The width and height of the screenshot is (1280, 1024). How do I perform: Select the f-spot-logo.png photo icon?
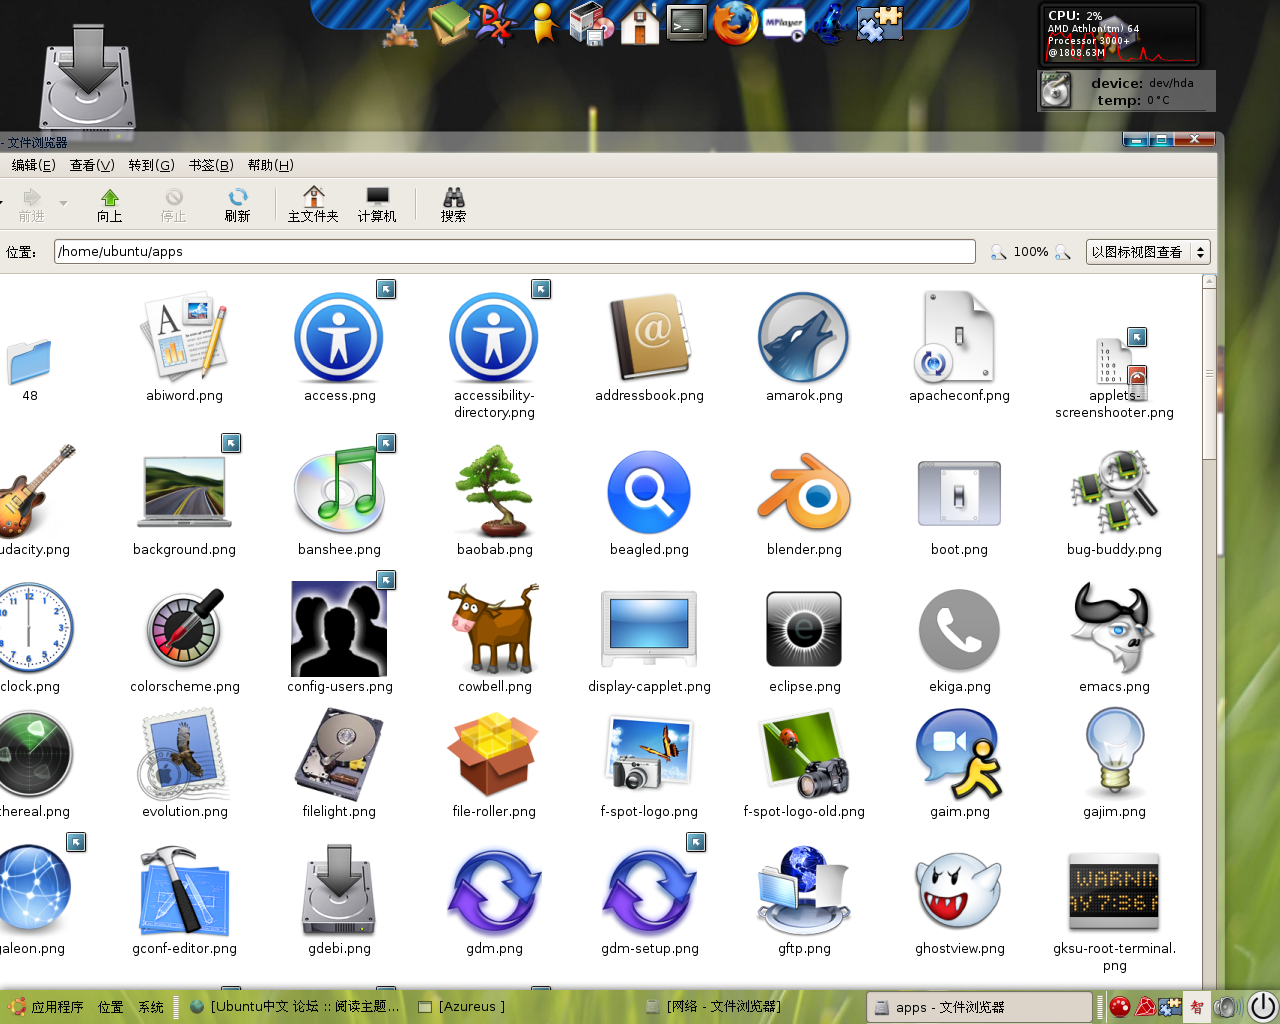[x=649, y=754]
